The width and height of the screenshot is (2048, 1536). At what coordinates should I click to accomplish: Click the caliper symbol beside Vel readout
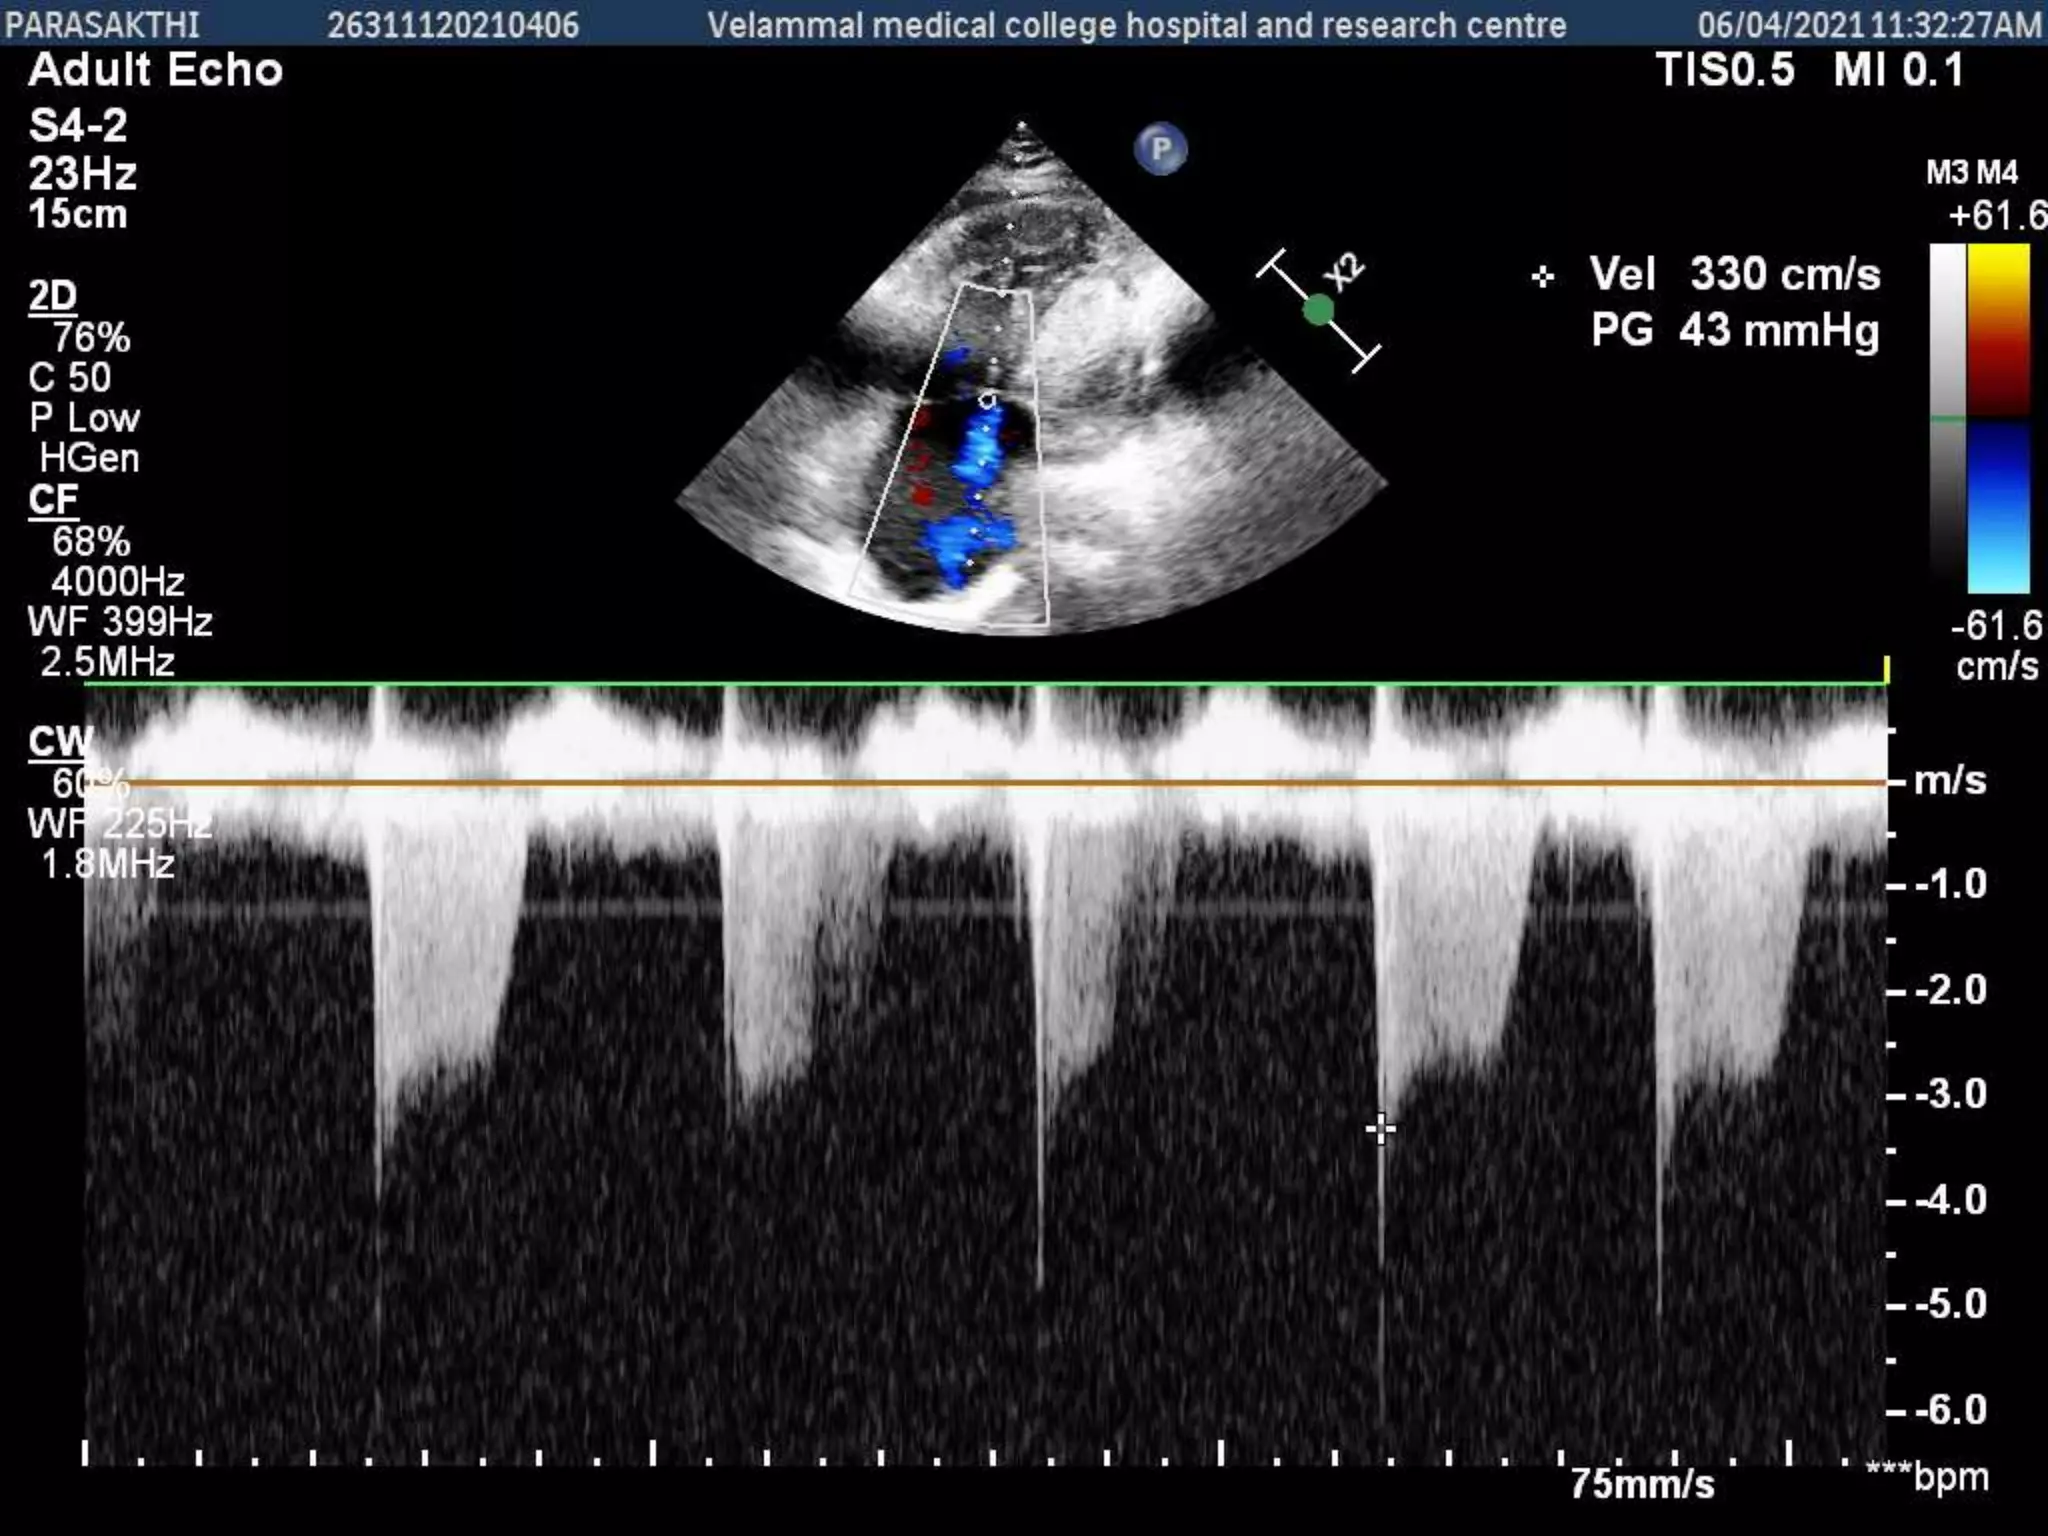tap(1542, 277)
